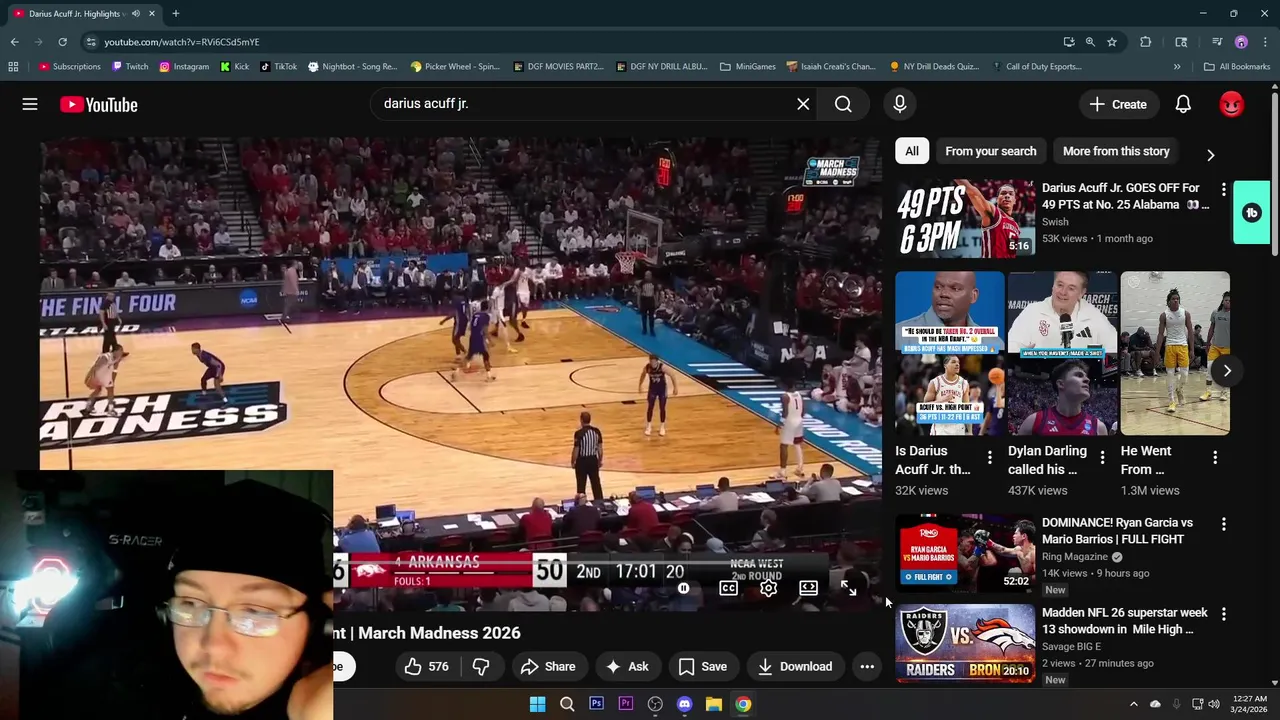Open more actions beside the Download button

(x=867, y=667)
